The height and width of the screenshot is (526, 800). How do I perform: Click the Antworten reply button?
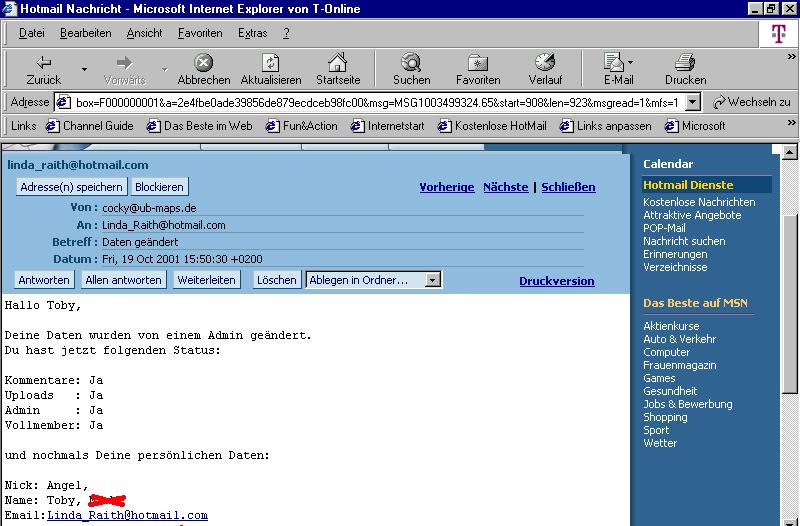(x=44, y=280)
